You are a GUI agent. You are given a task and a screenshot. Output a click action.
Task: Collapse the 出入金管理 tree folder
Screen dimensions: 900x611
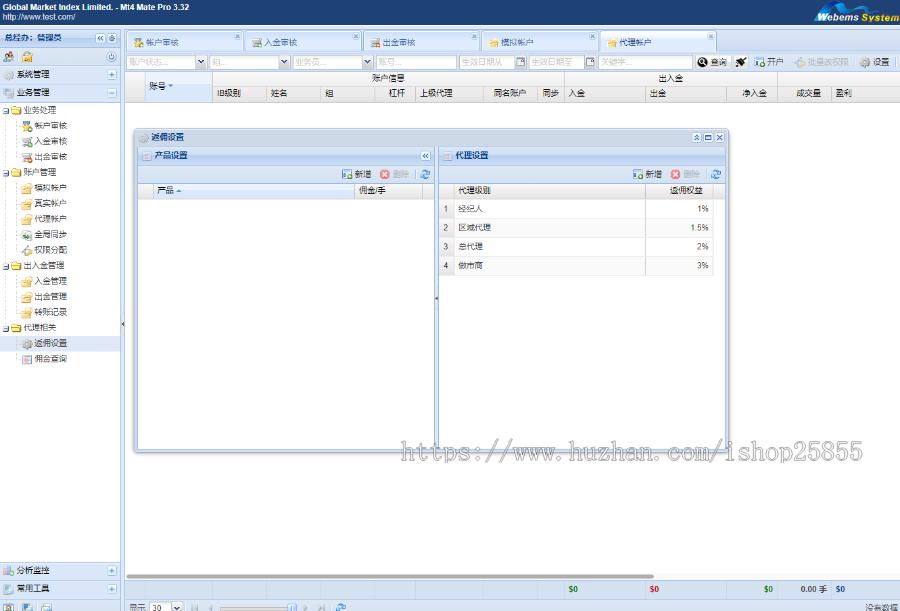click(x=6, y=265)
